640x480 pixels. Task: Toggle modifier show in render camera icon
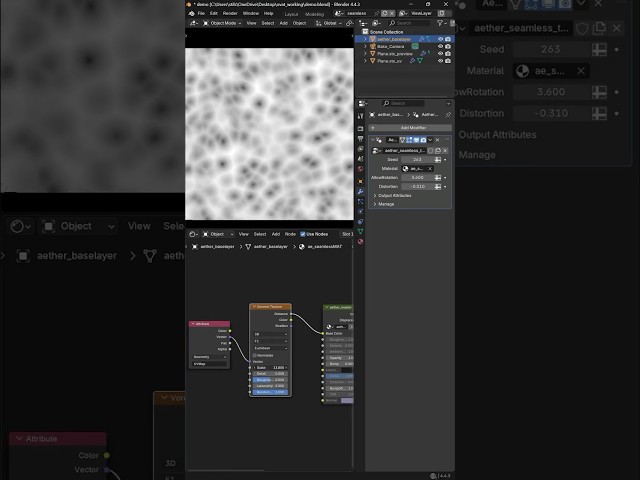(x=423, y=140)
